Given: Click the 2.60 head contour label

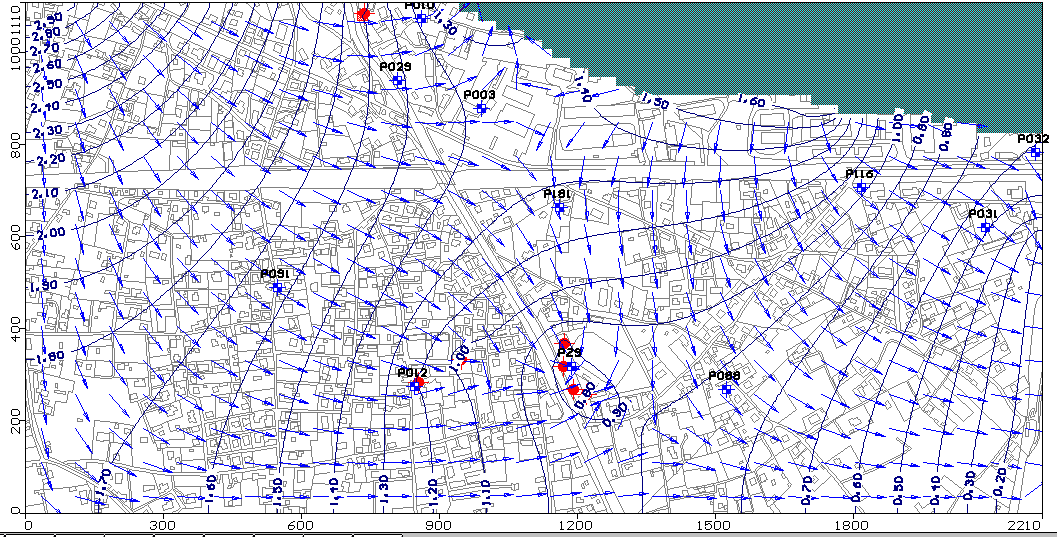Looking at the screenshot, I should coord(46,65).
